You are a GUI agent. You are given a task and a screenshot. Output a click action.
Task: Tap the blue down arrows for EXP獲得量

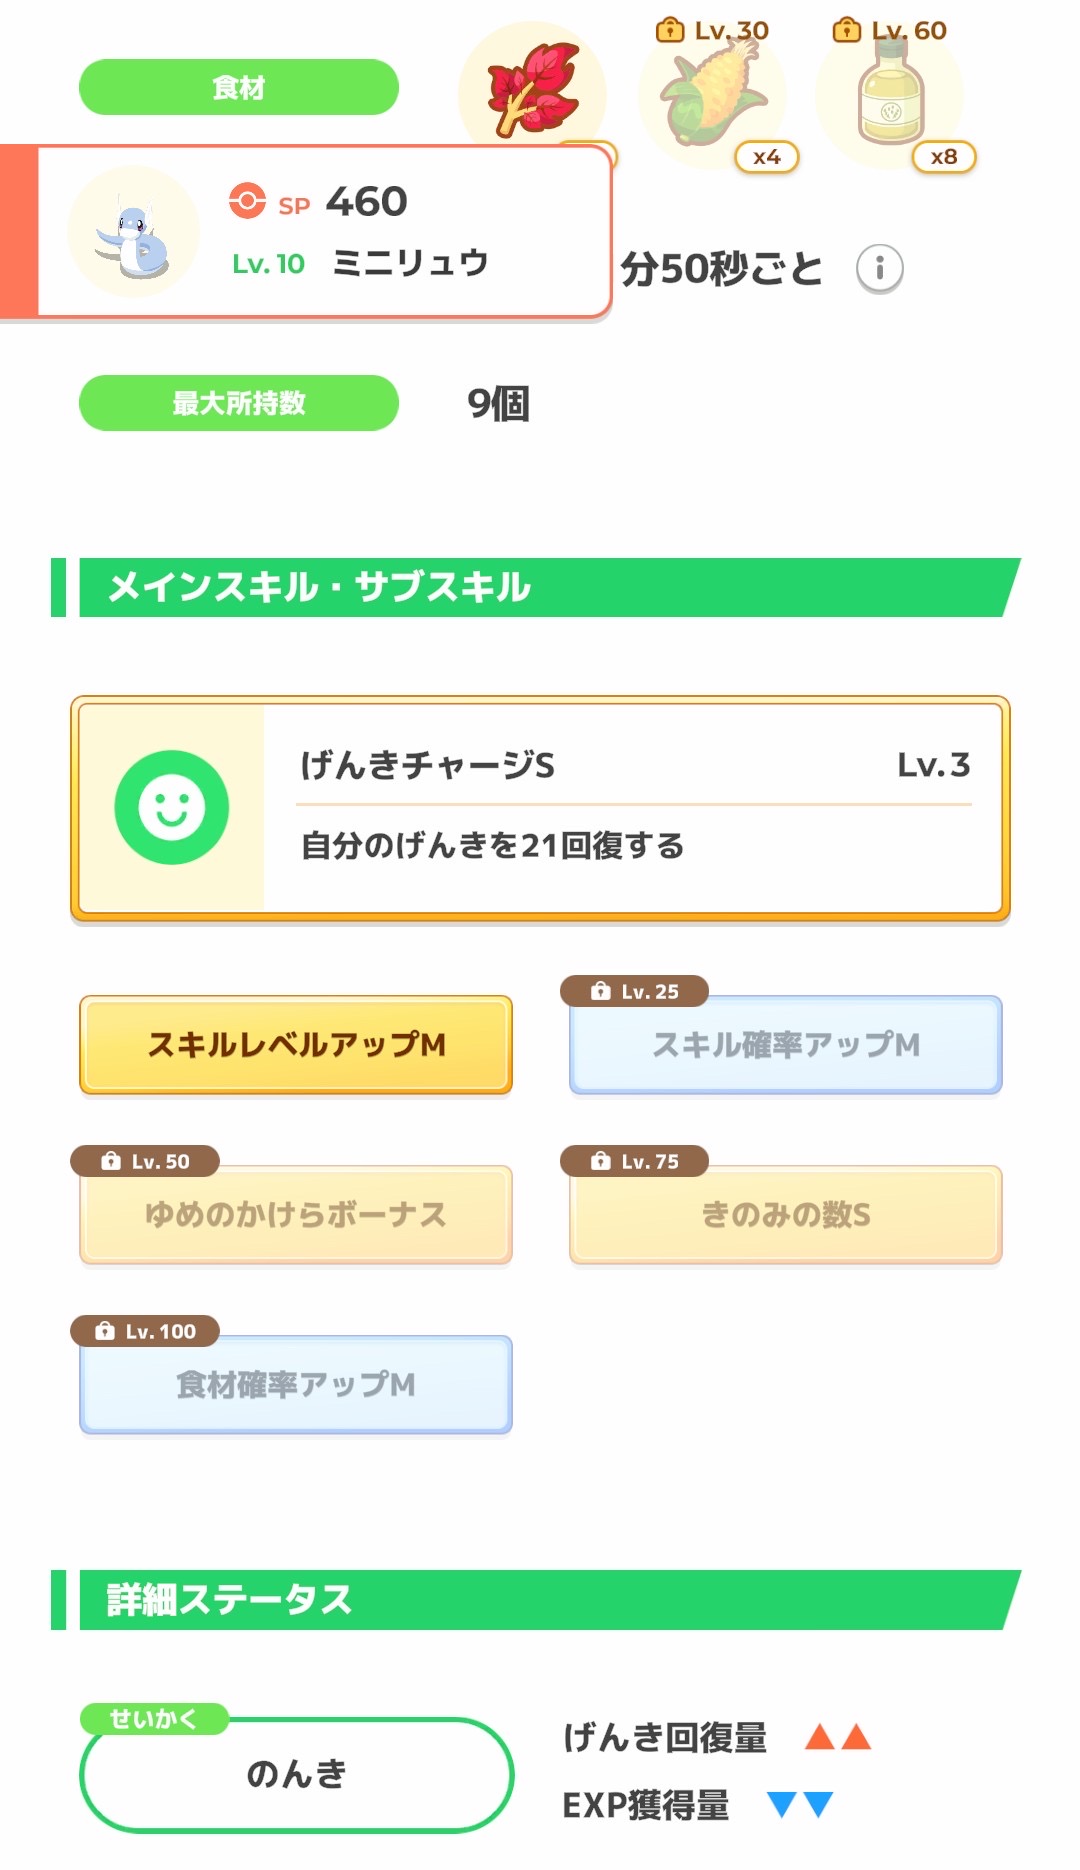click(x=800, y=1804)
